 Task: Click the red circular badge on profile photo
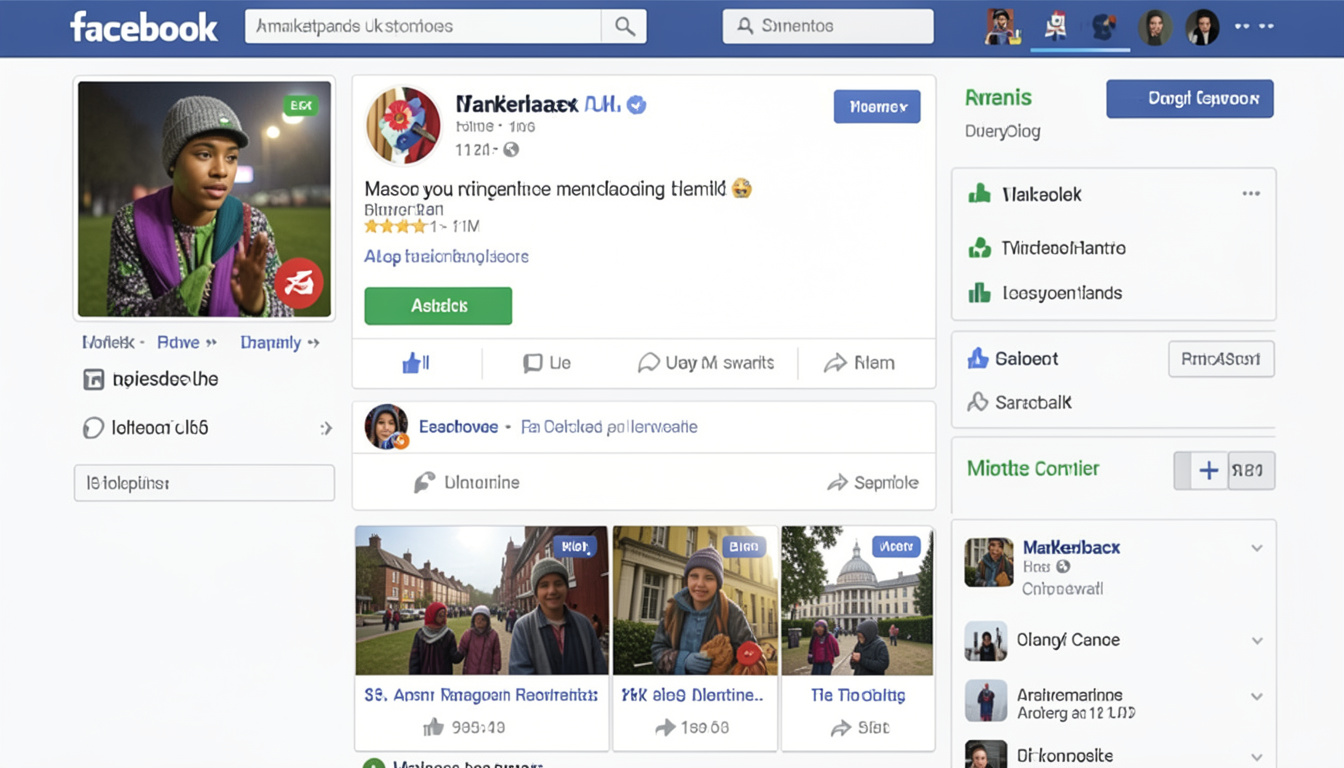pyautogui.click(x=299, y=283)
